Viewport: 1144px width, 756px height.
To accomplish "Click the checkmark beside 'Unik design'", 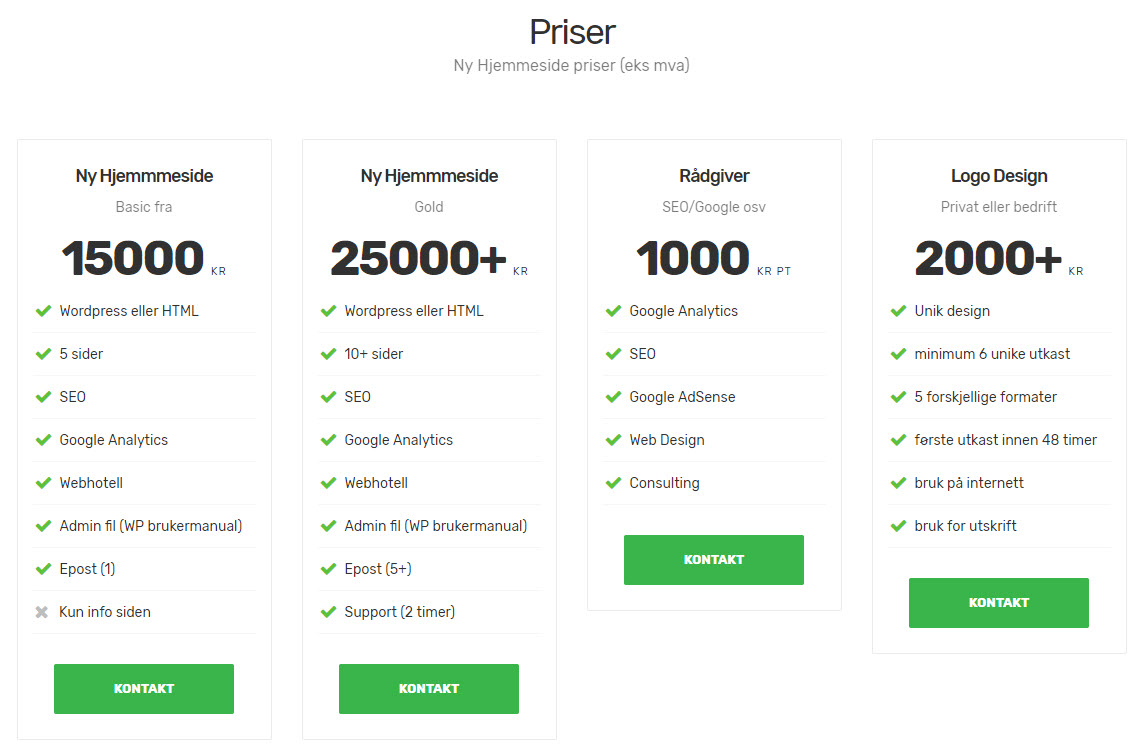I will [898, 311].
